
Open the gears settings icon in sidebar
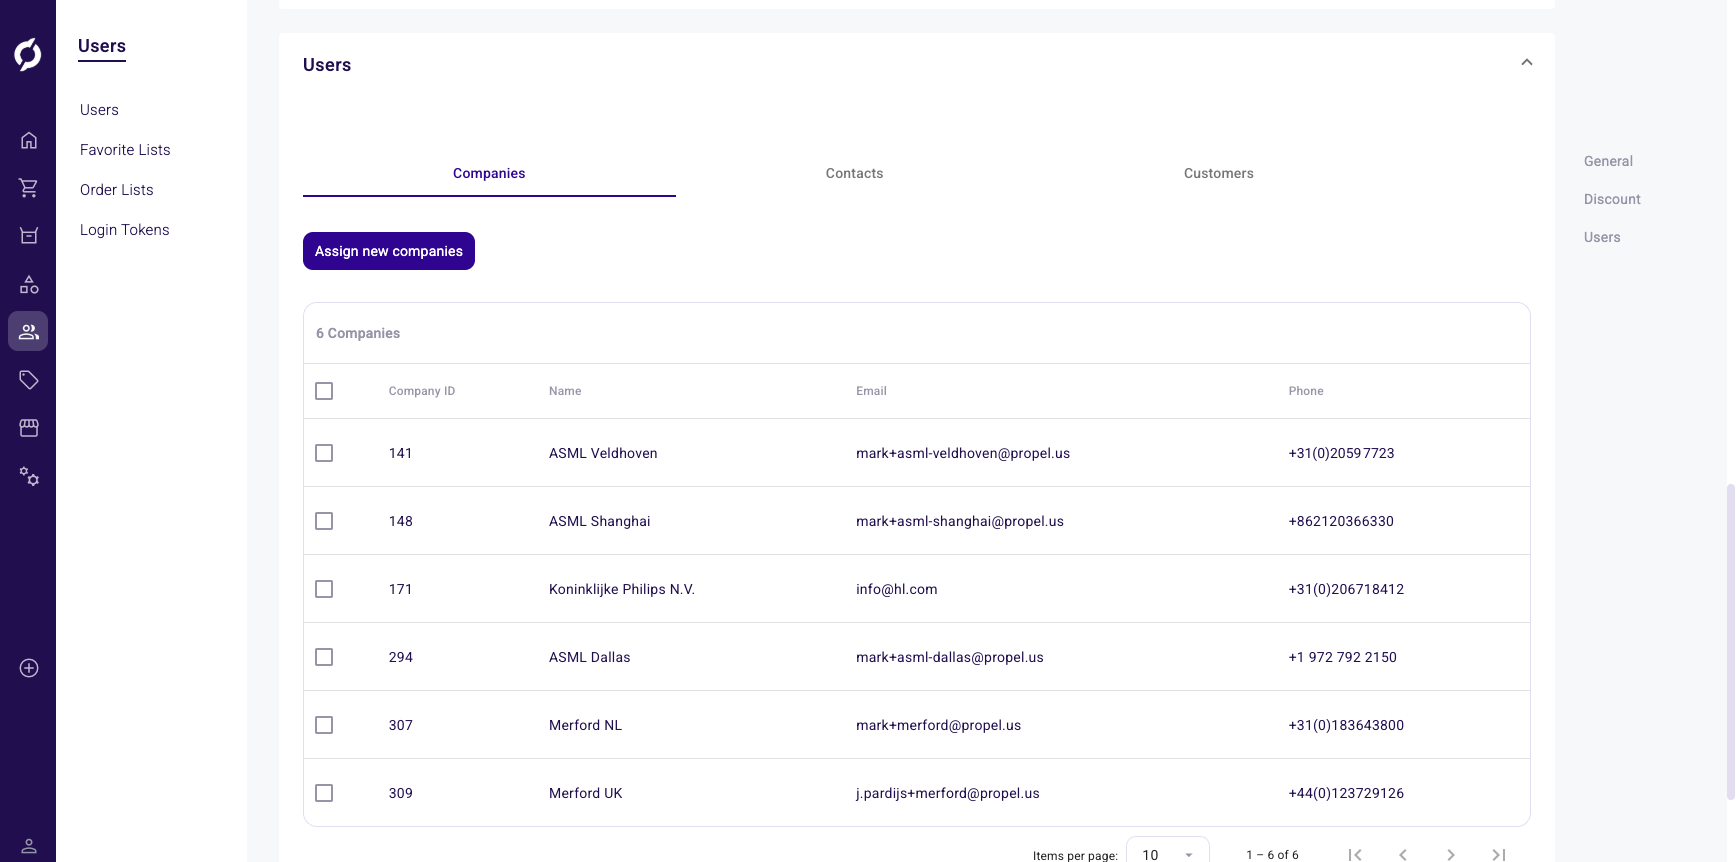(29, 477)
